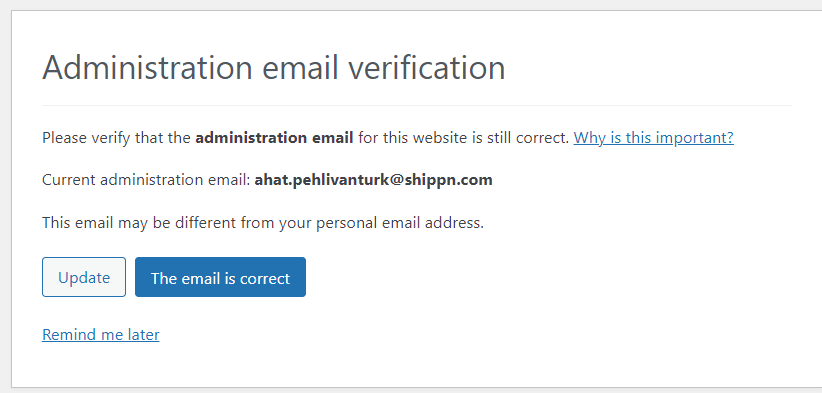Click the Administration email verification heading
Image resolution: width=822 pixels, height=393 pixels.
tap(274, 67)
